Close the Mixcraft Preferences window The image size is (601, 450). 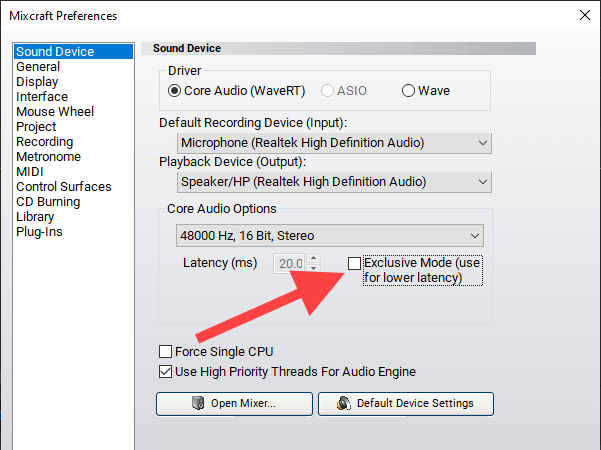[x=585, y=16]
